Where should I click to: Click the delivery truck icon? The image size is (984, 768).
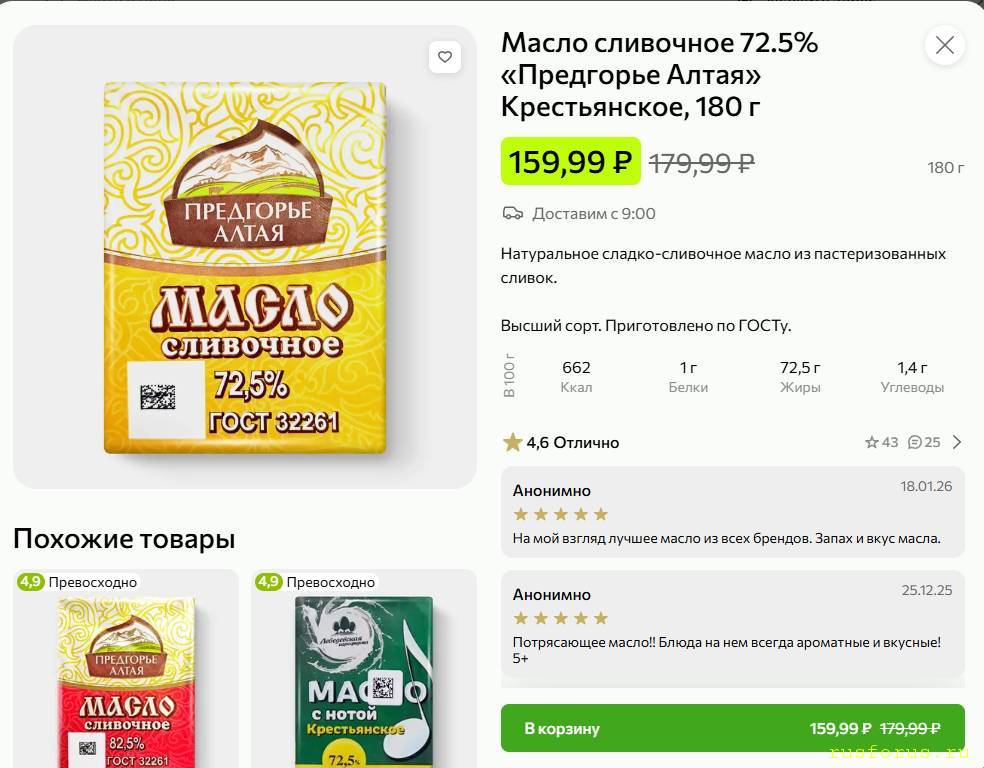[x=512, y=213]
